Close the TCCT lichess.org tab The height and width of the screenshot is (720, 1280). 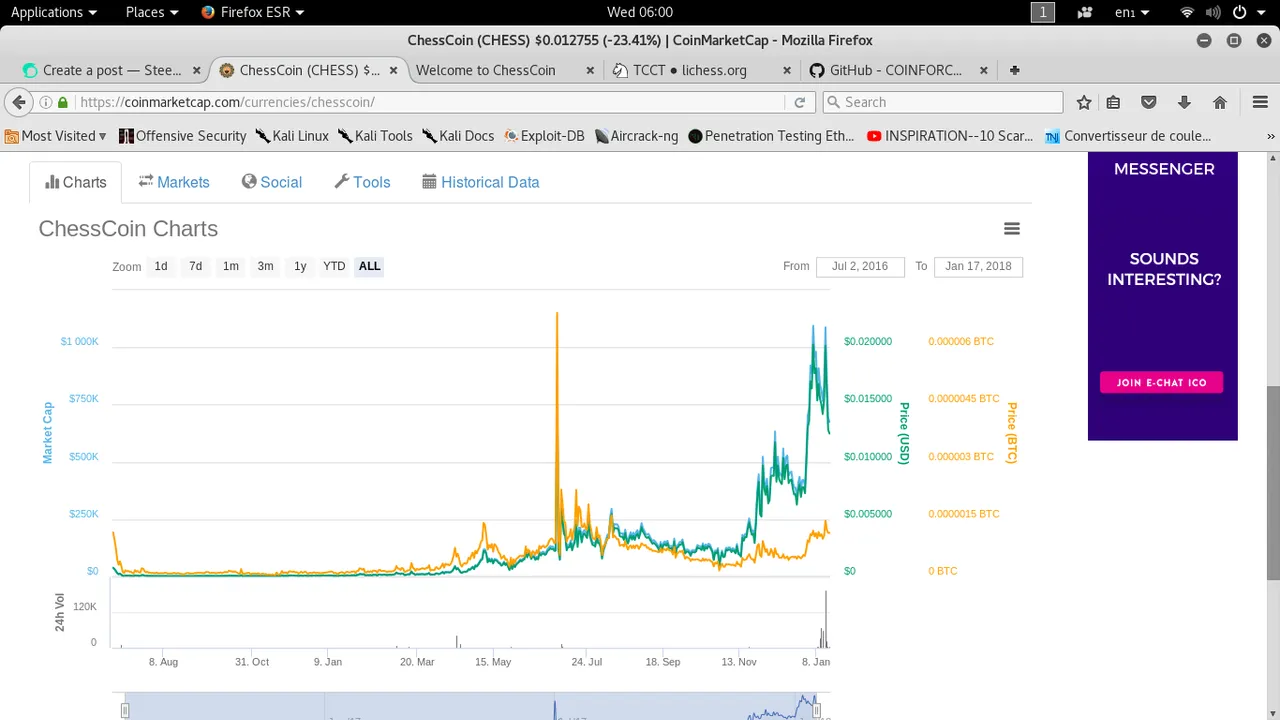coord(787,70)
